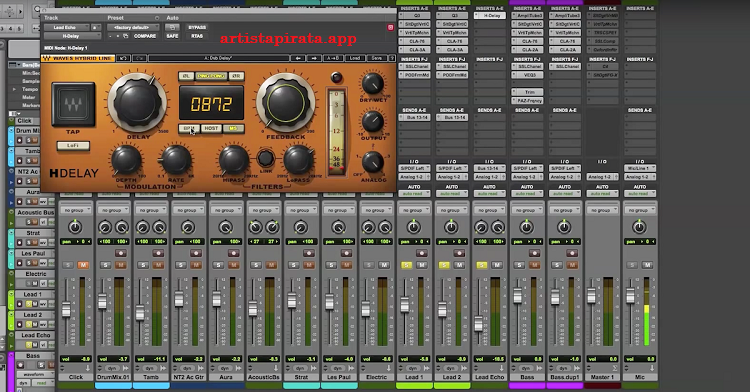Open Lead 1 S/PDIF Left input dropdown

[x=414, y=168]
